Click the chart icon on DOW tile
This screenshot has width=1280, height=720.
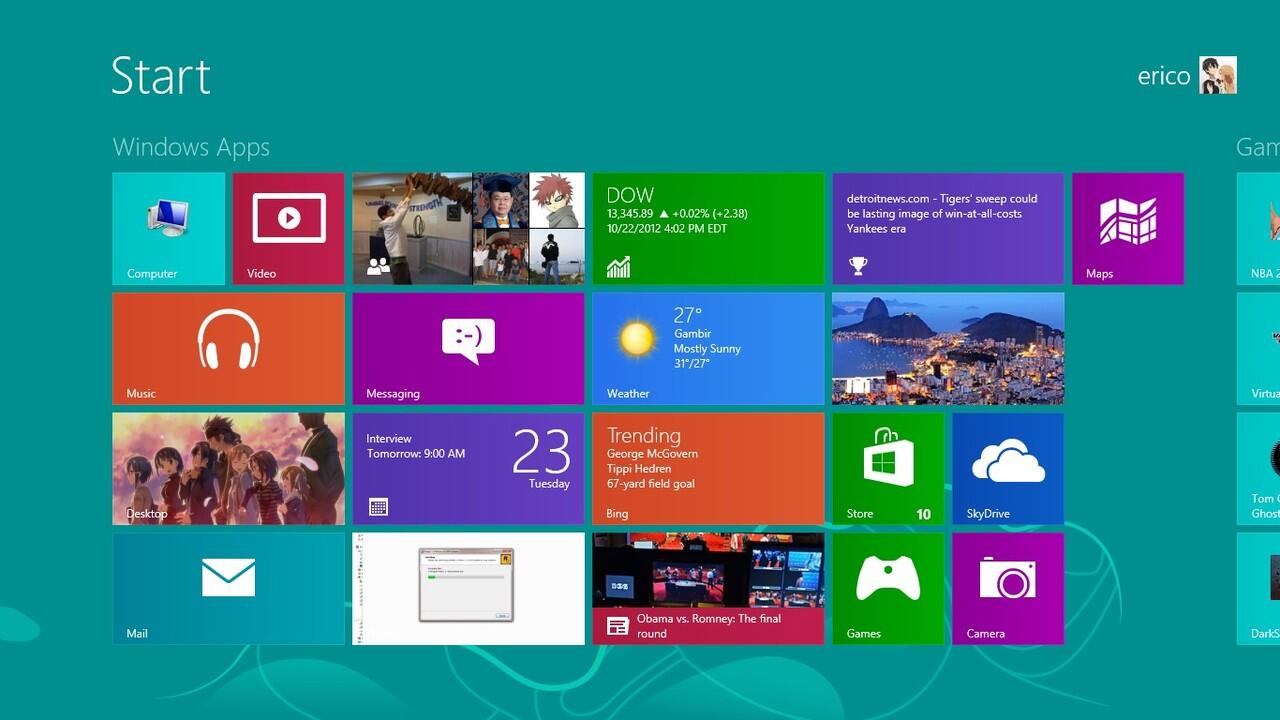[x=618, y=267]
